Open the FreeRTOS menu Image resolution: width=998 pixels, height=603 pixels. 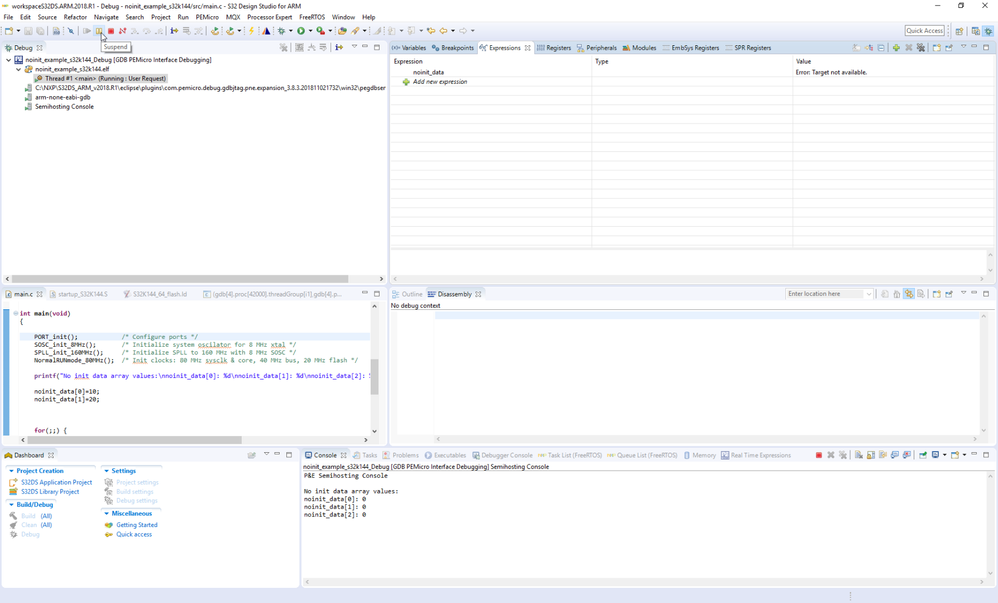(312, 17)
